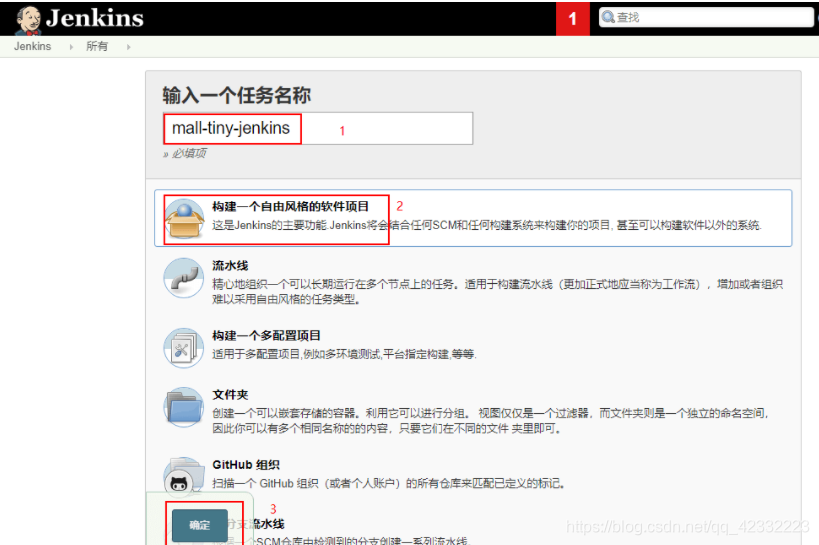
Task: Click the 确定 confirm button
Action: pos(200,525)
